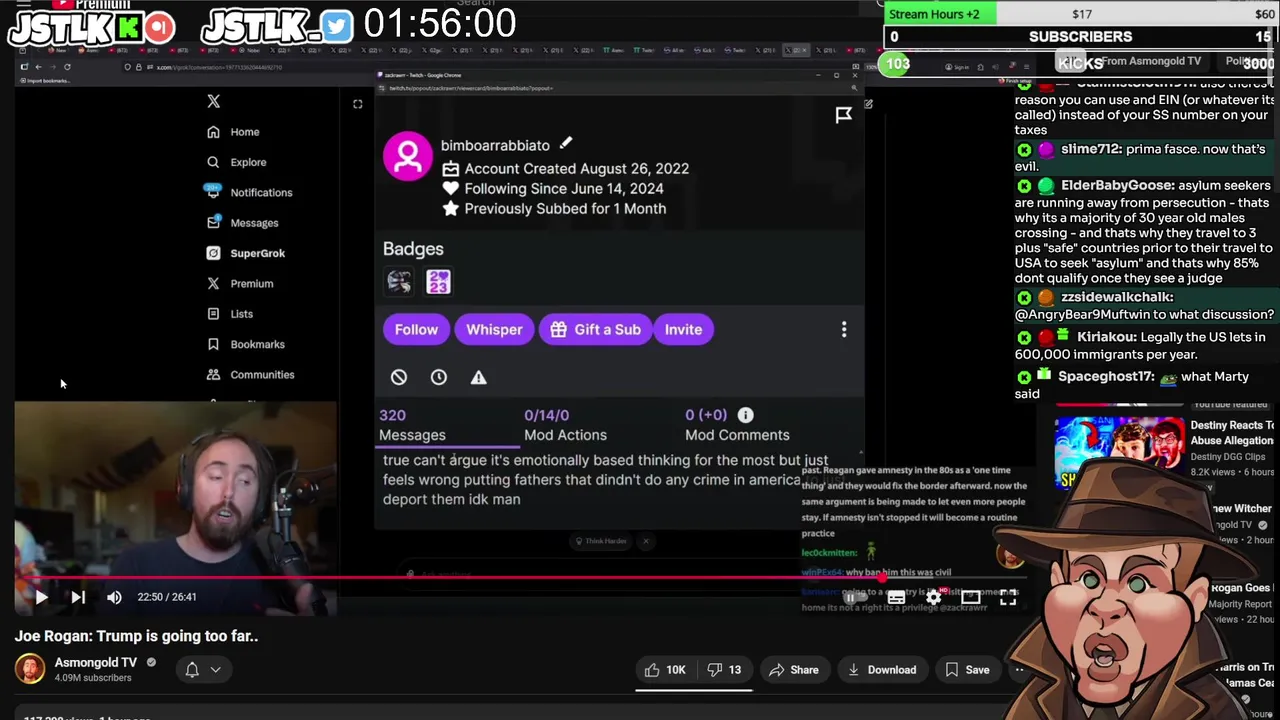
Task: Open Messages envelope in X sidebar
Action: 213,222
